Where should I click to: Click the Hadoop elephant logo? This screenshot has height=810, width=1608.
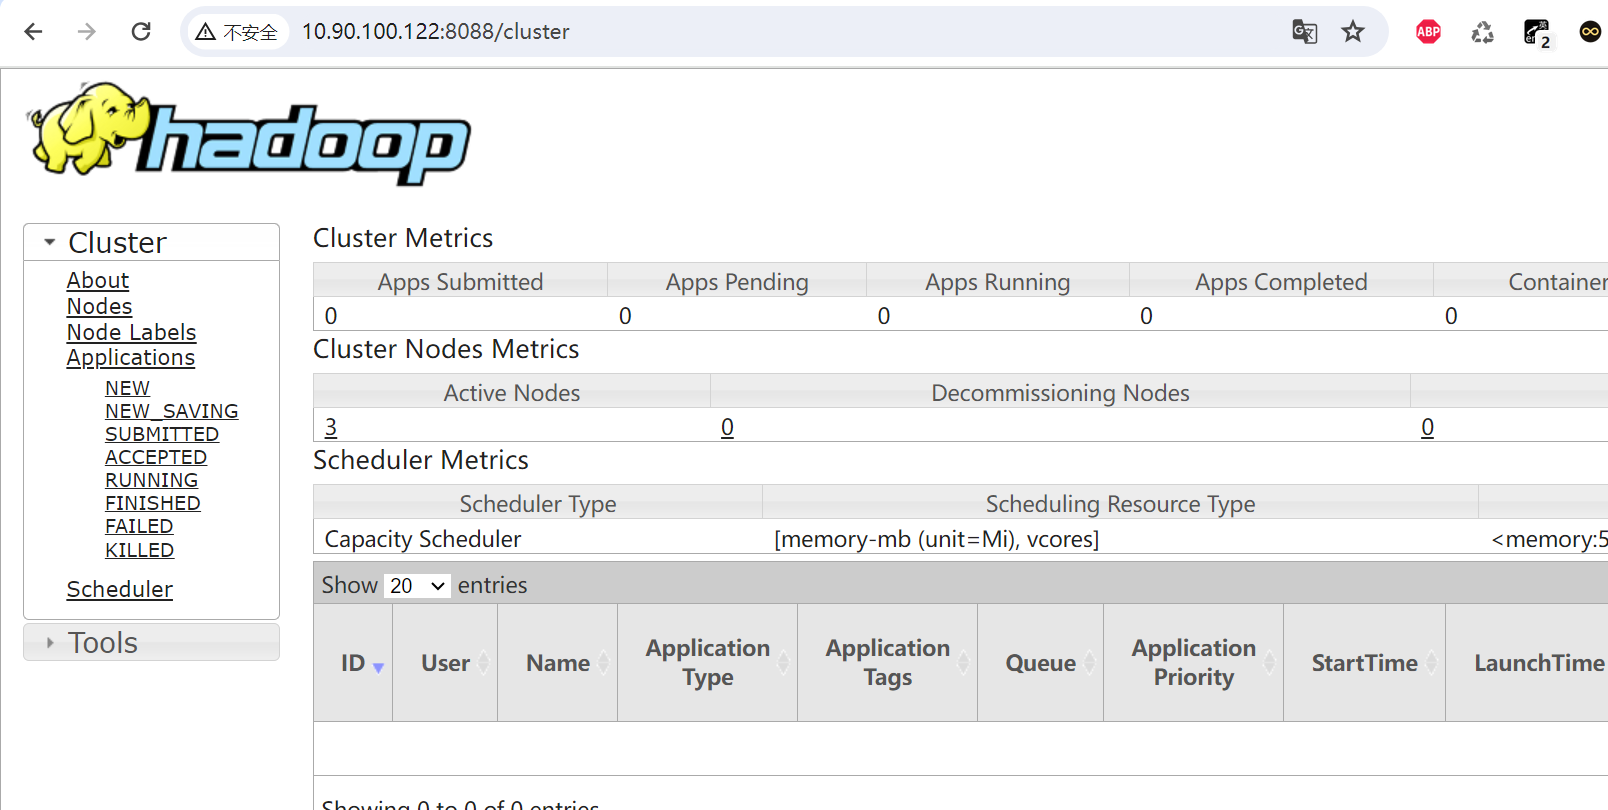pos(248,133)
